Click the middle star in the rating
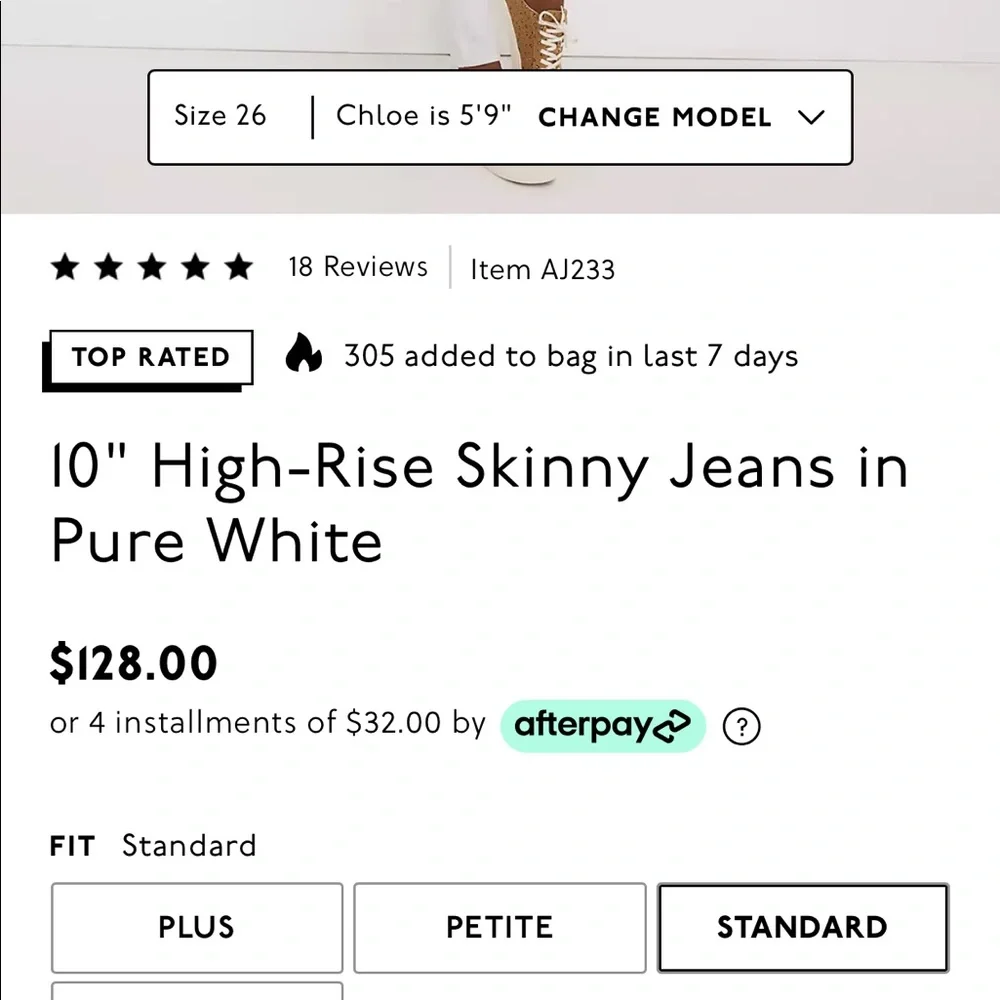Screen dimensions: 1000x1000 pos(152,266)
